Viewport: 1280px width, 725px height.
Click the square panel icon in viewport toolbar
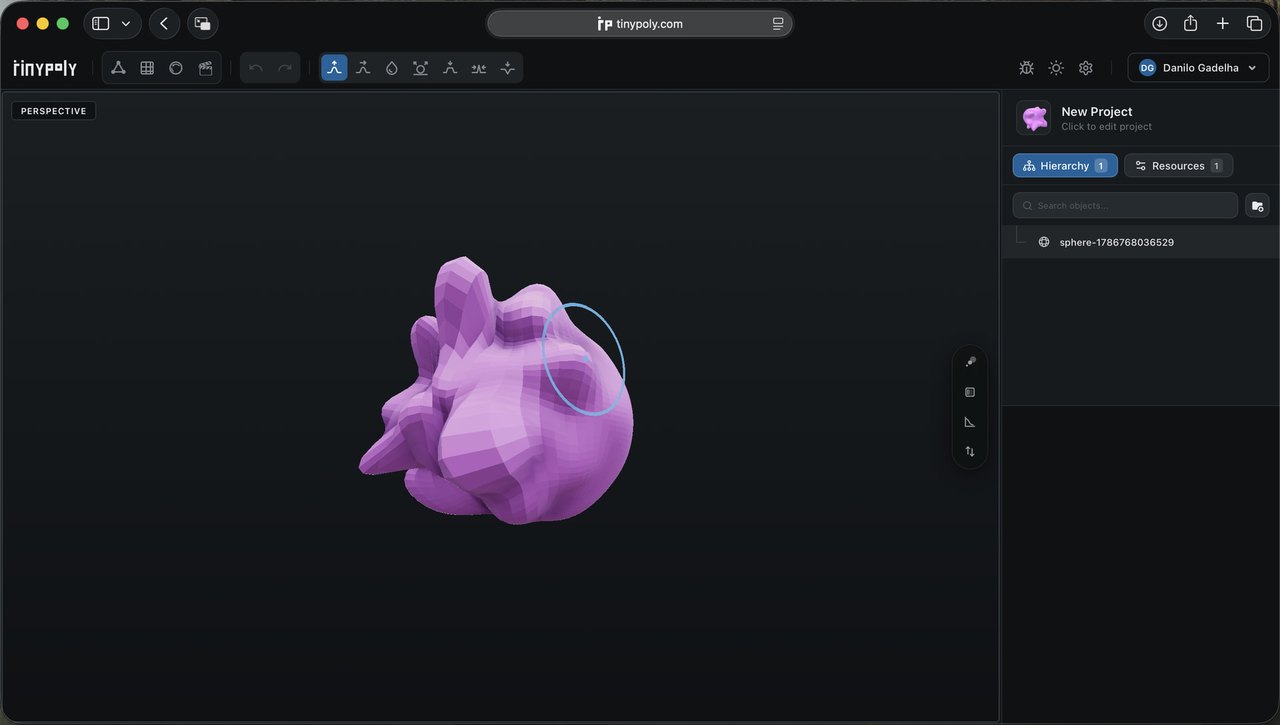click(970, 392)
